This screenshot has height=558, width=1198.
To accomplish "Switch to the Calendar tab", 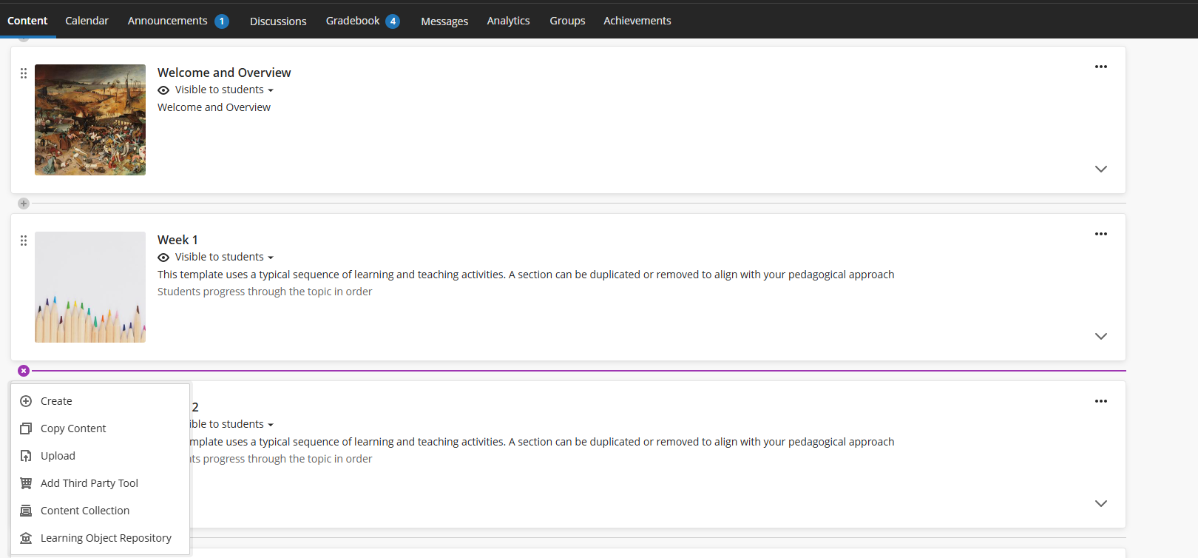I will tap(86, 21).
